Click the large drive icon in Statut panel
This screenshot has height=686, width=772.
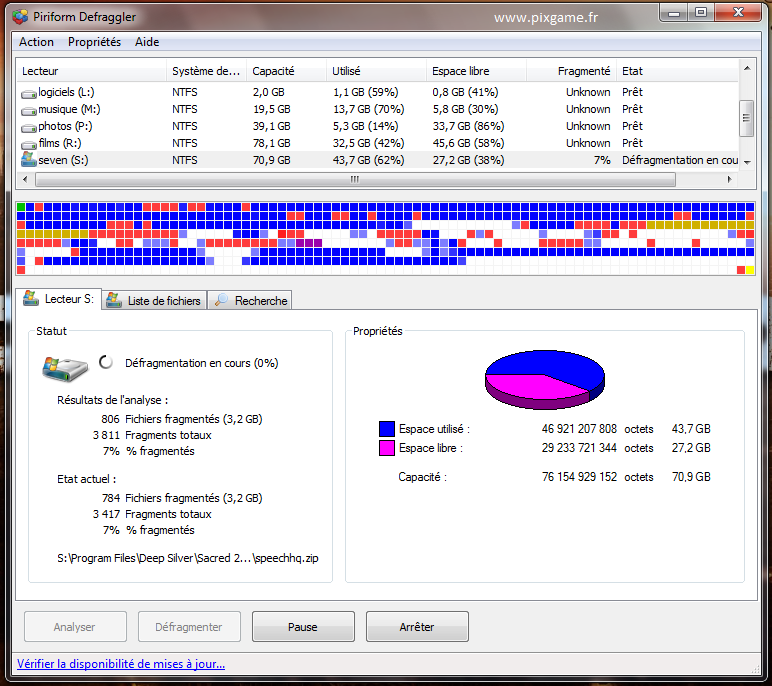pos(65,369)
